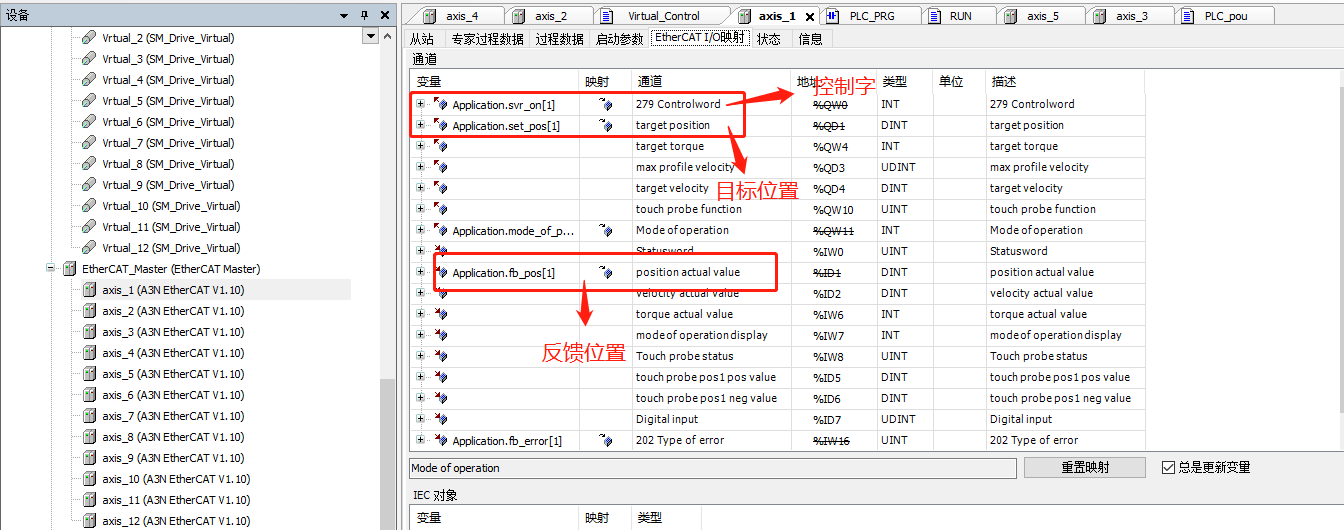1344x530 pixels.
Task: Click the Vrtual_2 drive icon in device tree
Action: [89, 38]
